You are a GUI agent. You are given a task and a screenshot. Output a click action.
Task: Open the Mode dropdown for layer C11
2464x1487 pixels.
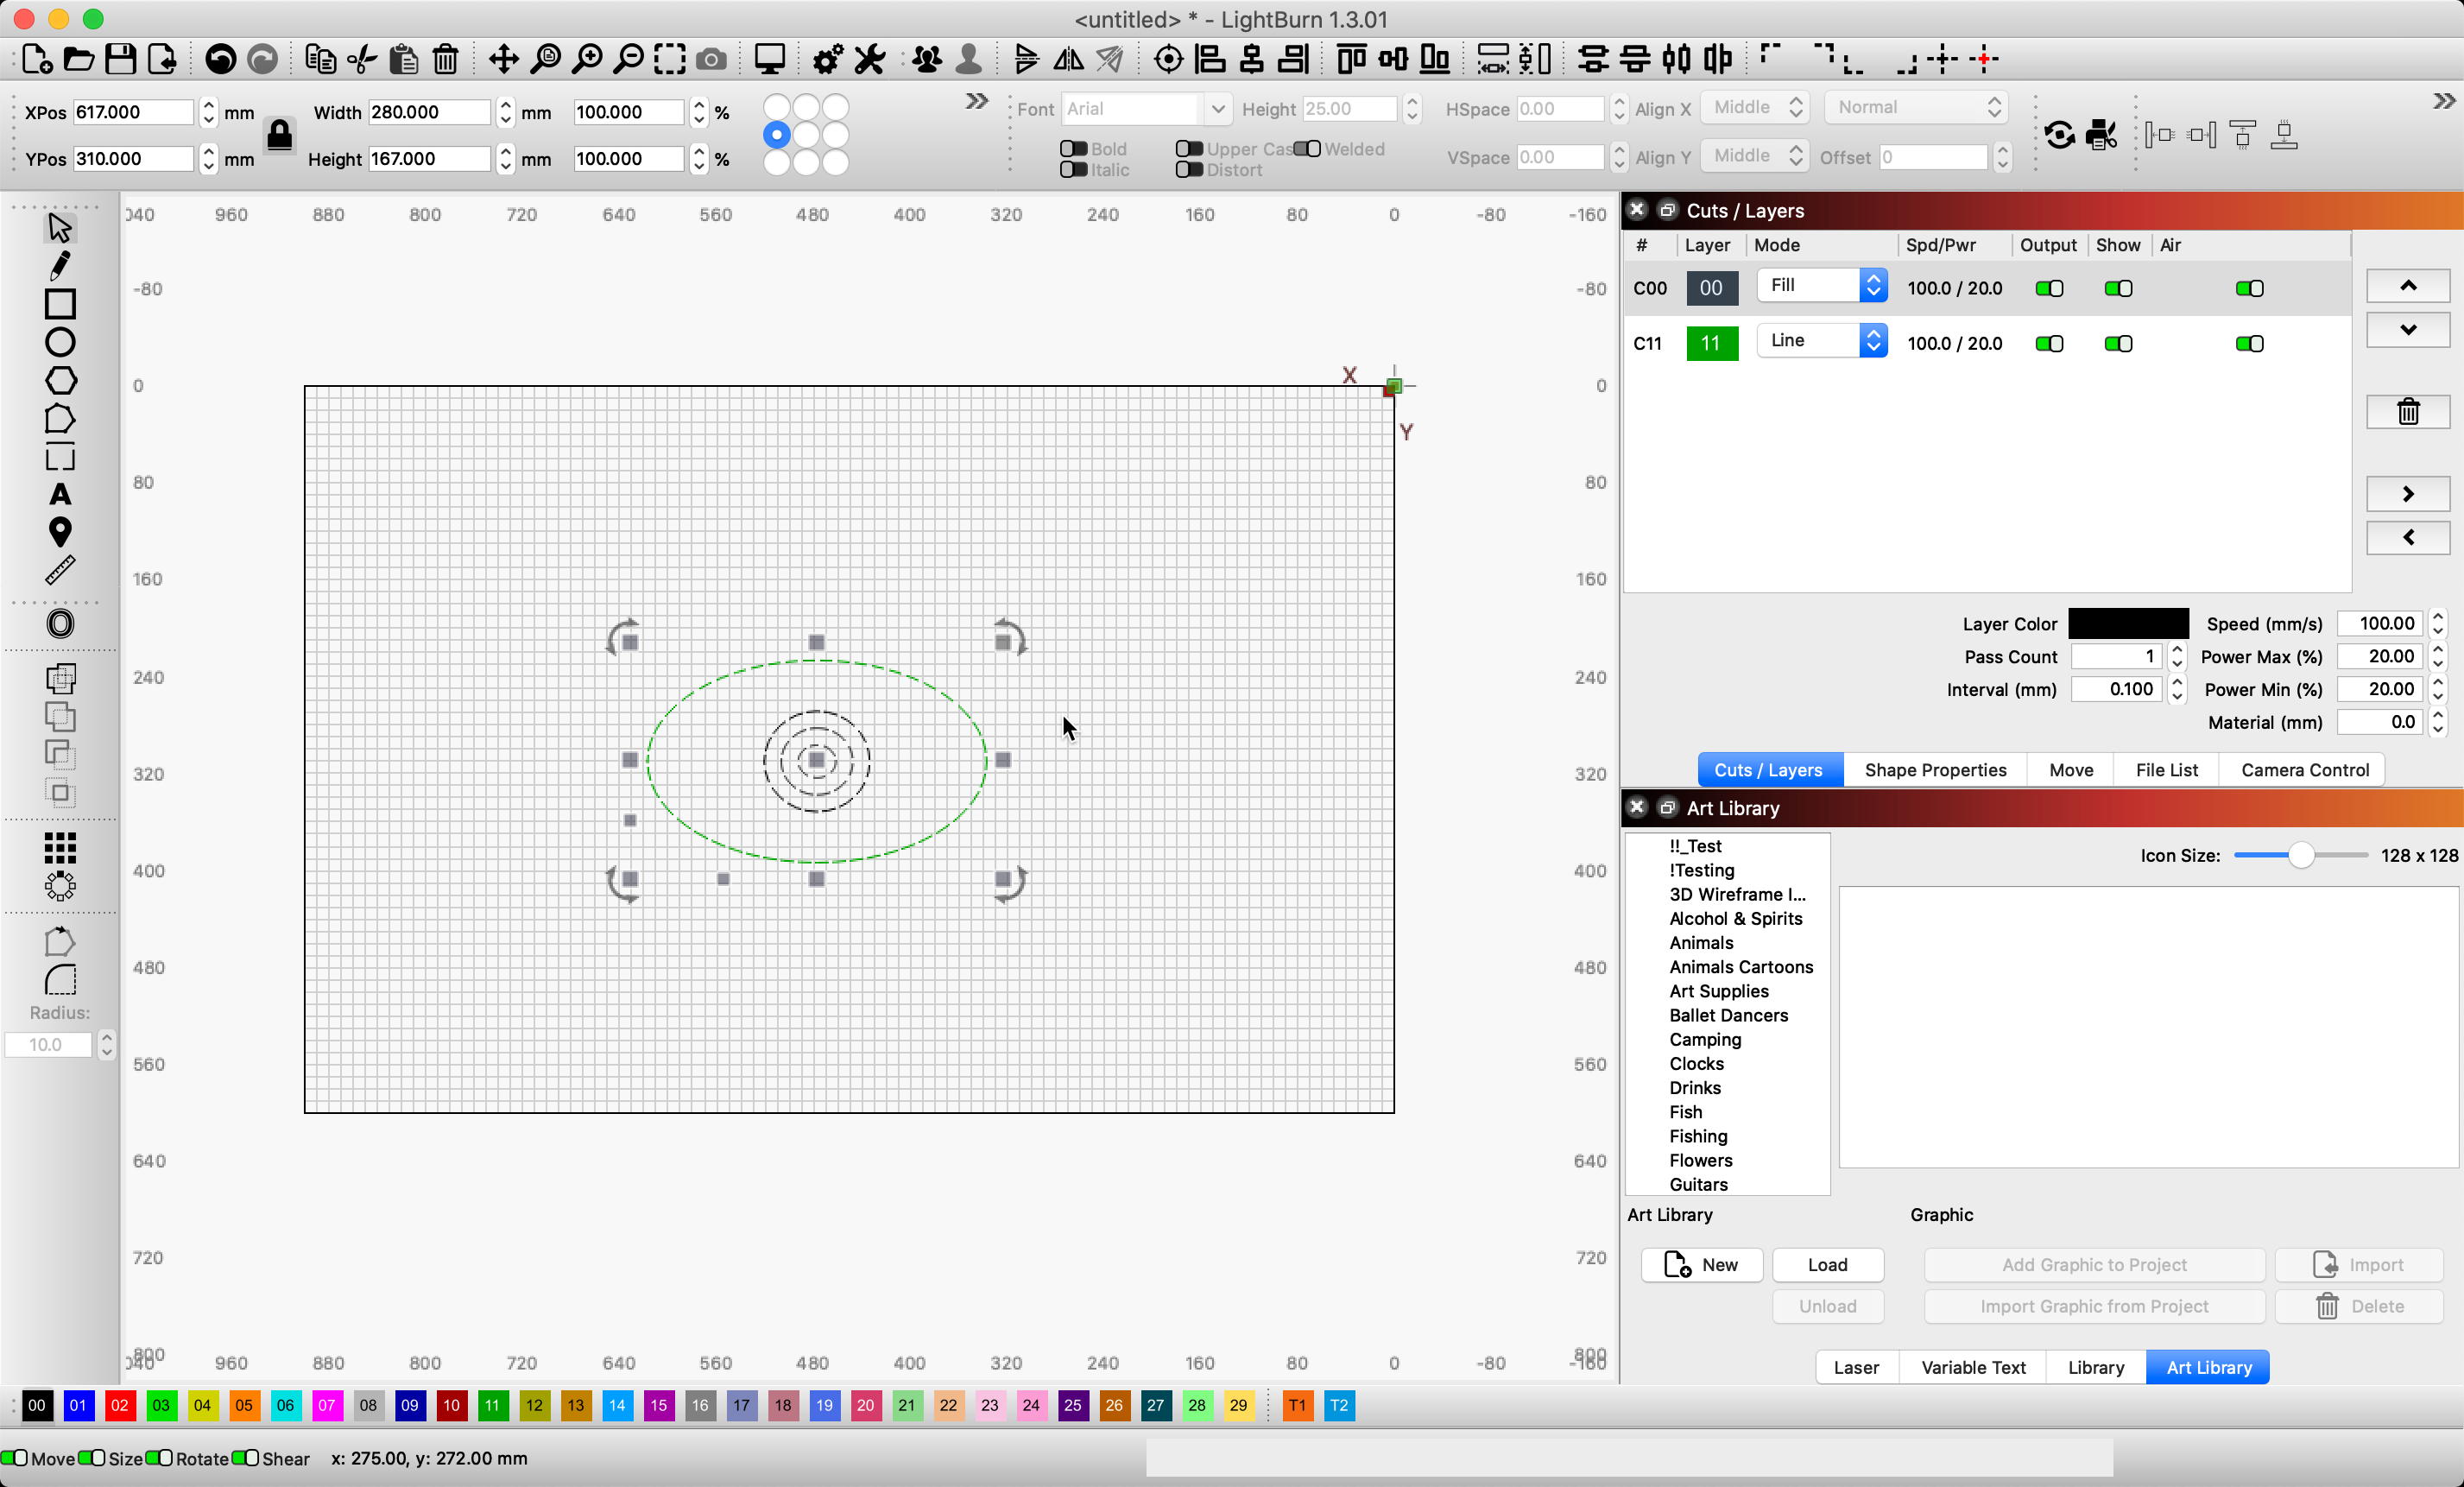[1822, 341]
